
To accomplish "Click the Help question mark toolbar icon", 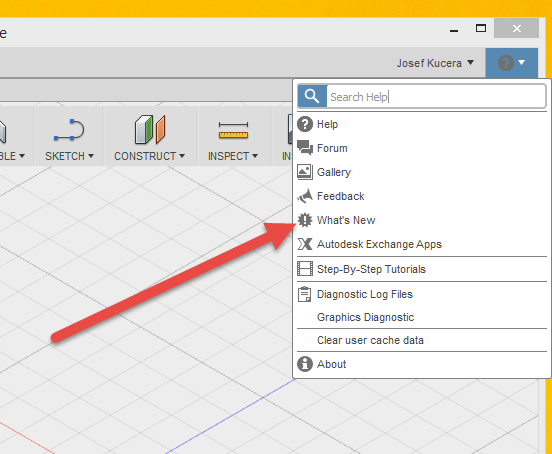I will click(x=506, y=63).
